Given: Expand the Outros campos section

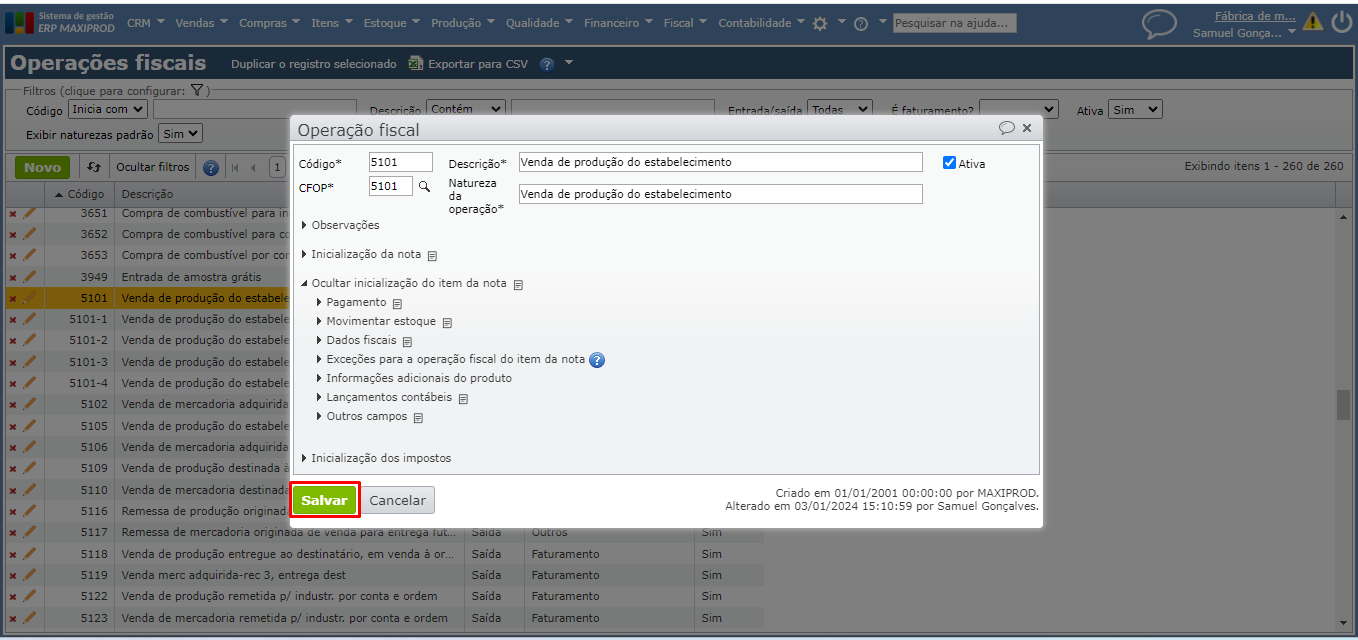Looking at the screenshot, I should 362,416.
